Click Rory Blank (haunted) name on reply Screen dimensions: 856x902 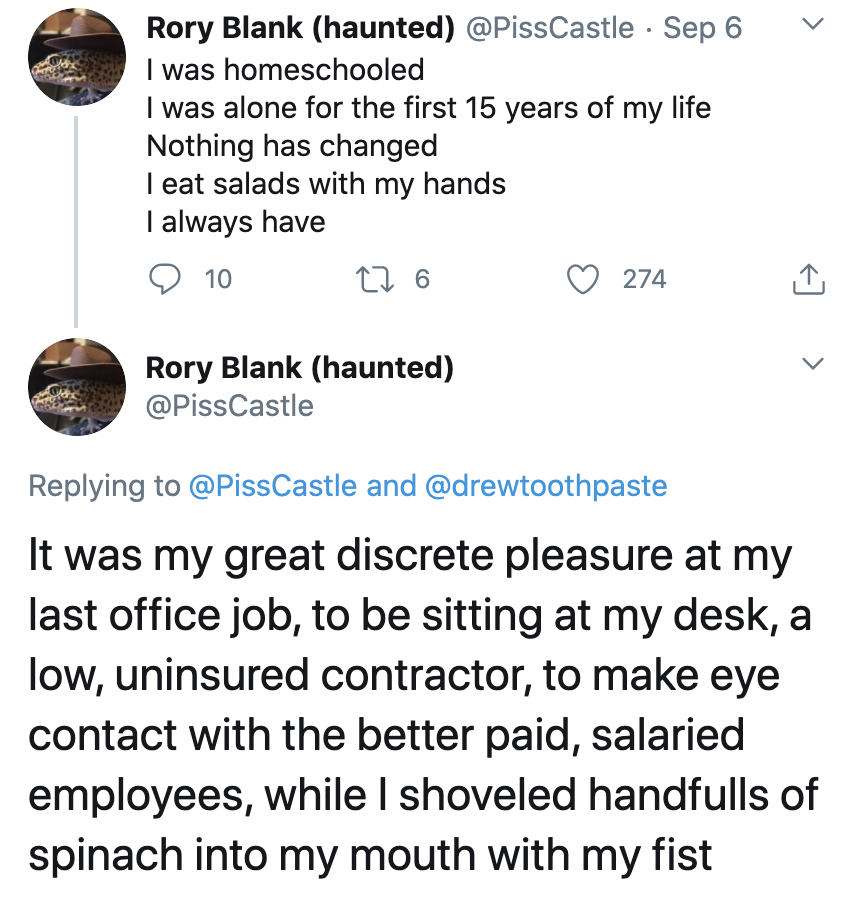300,368
